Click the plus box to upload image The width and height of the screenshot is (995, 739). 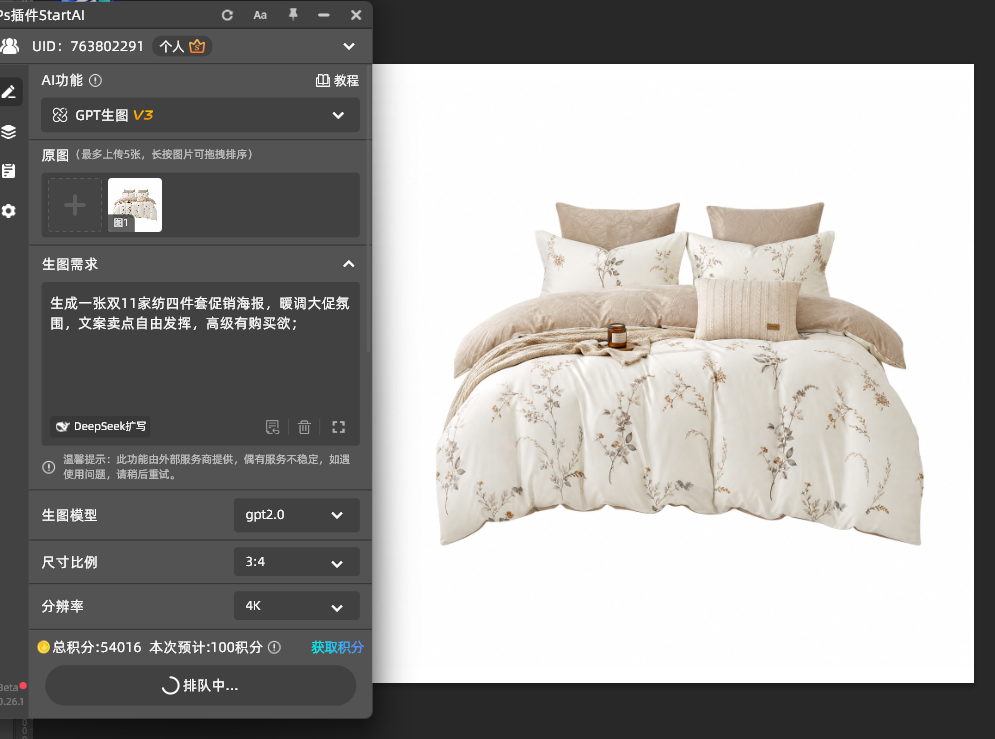pyautogui.click(x=75, y=205)
